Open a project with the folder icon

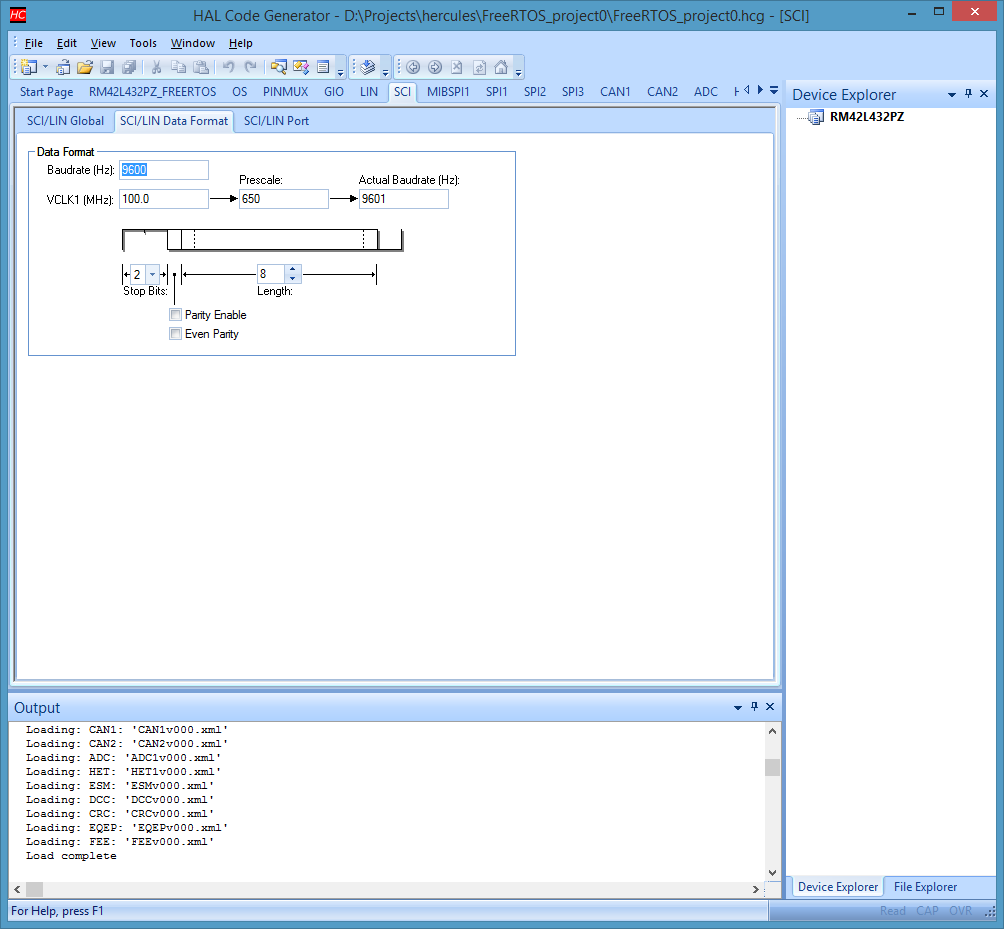(85, 67)
